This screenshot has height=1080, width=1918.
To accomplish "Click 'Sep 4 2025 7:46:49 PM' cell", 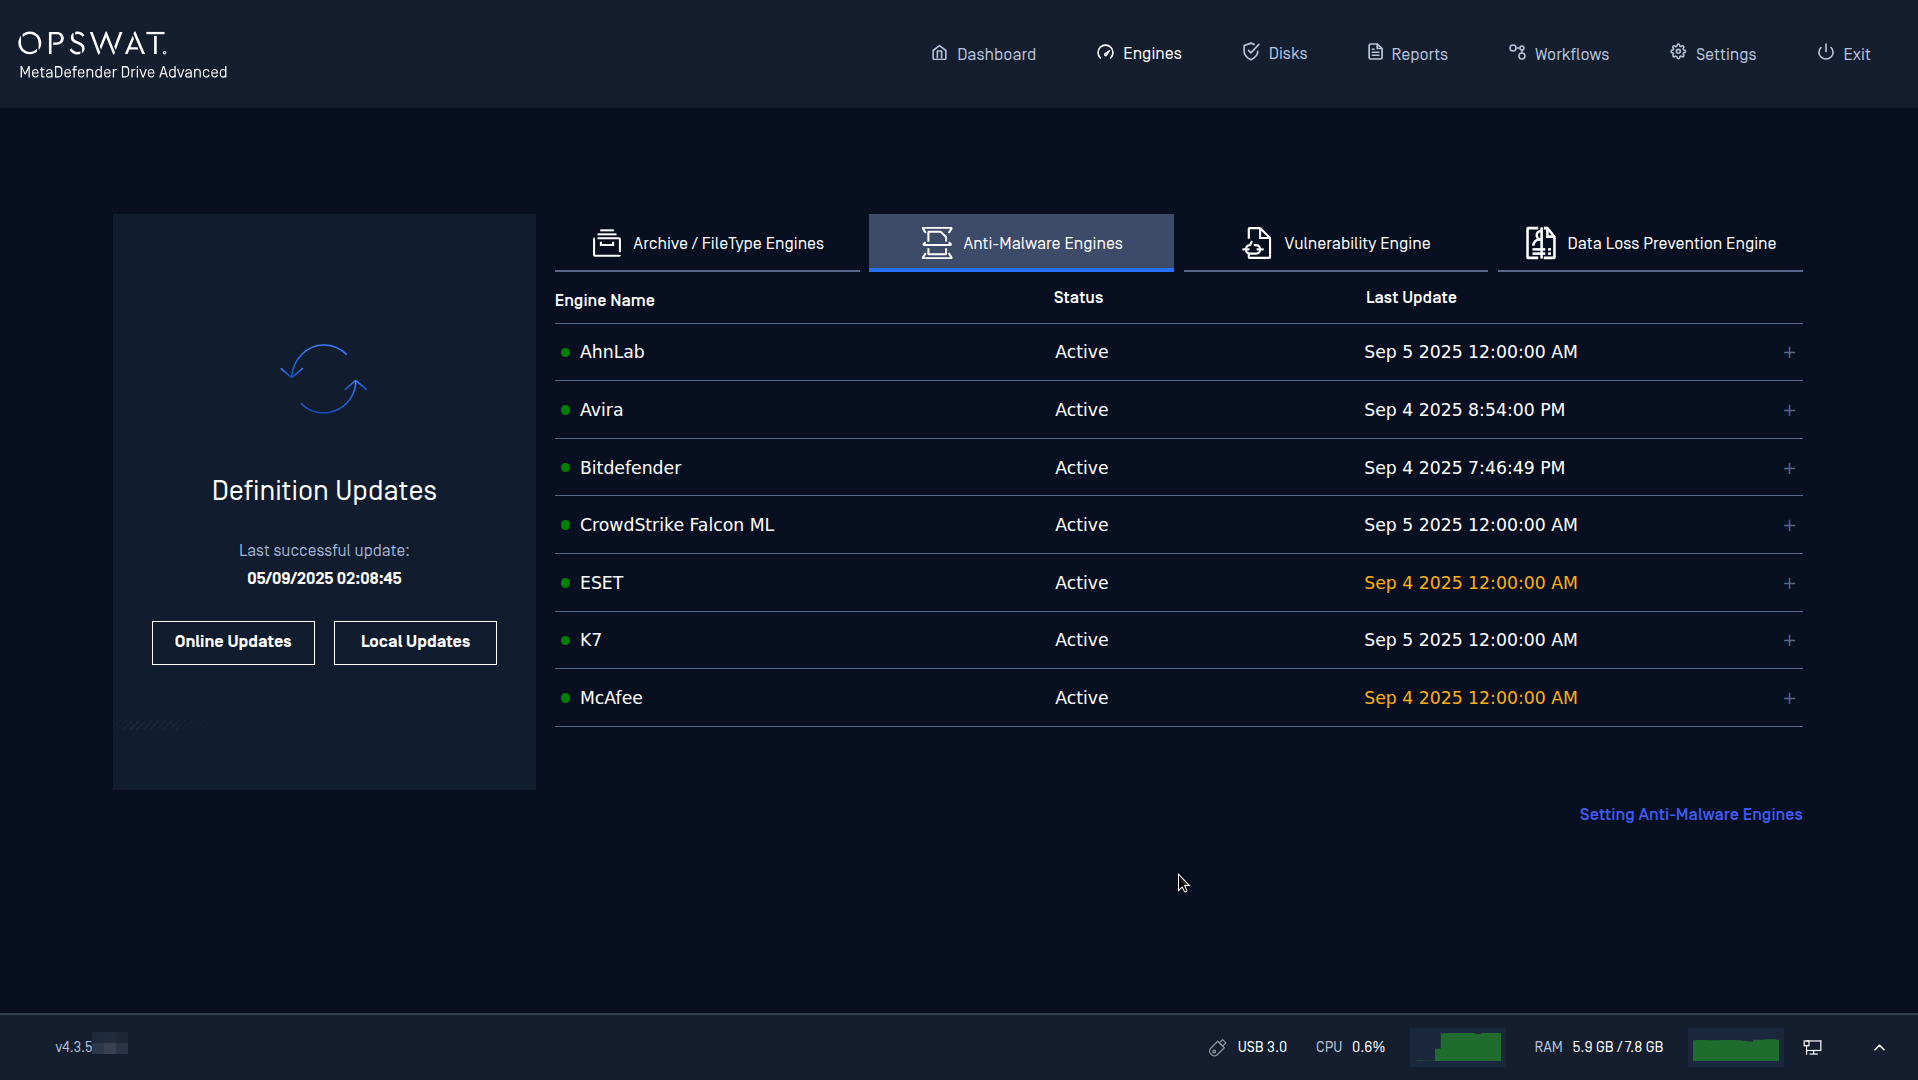I will [1464, 468].
